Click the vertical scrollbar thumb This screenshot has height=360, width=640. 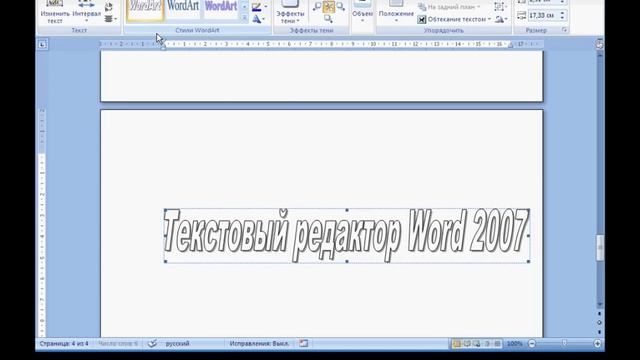pos(600,247)
